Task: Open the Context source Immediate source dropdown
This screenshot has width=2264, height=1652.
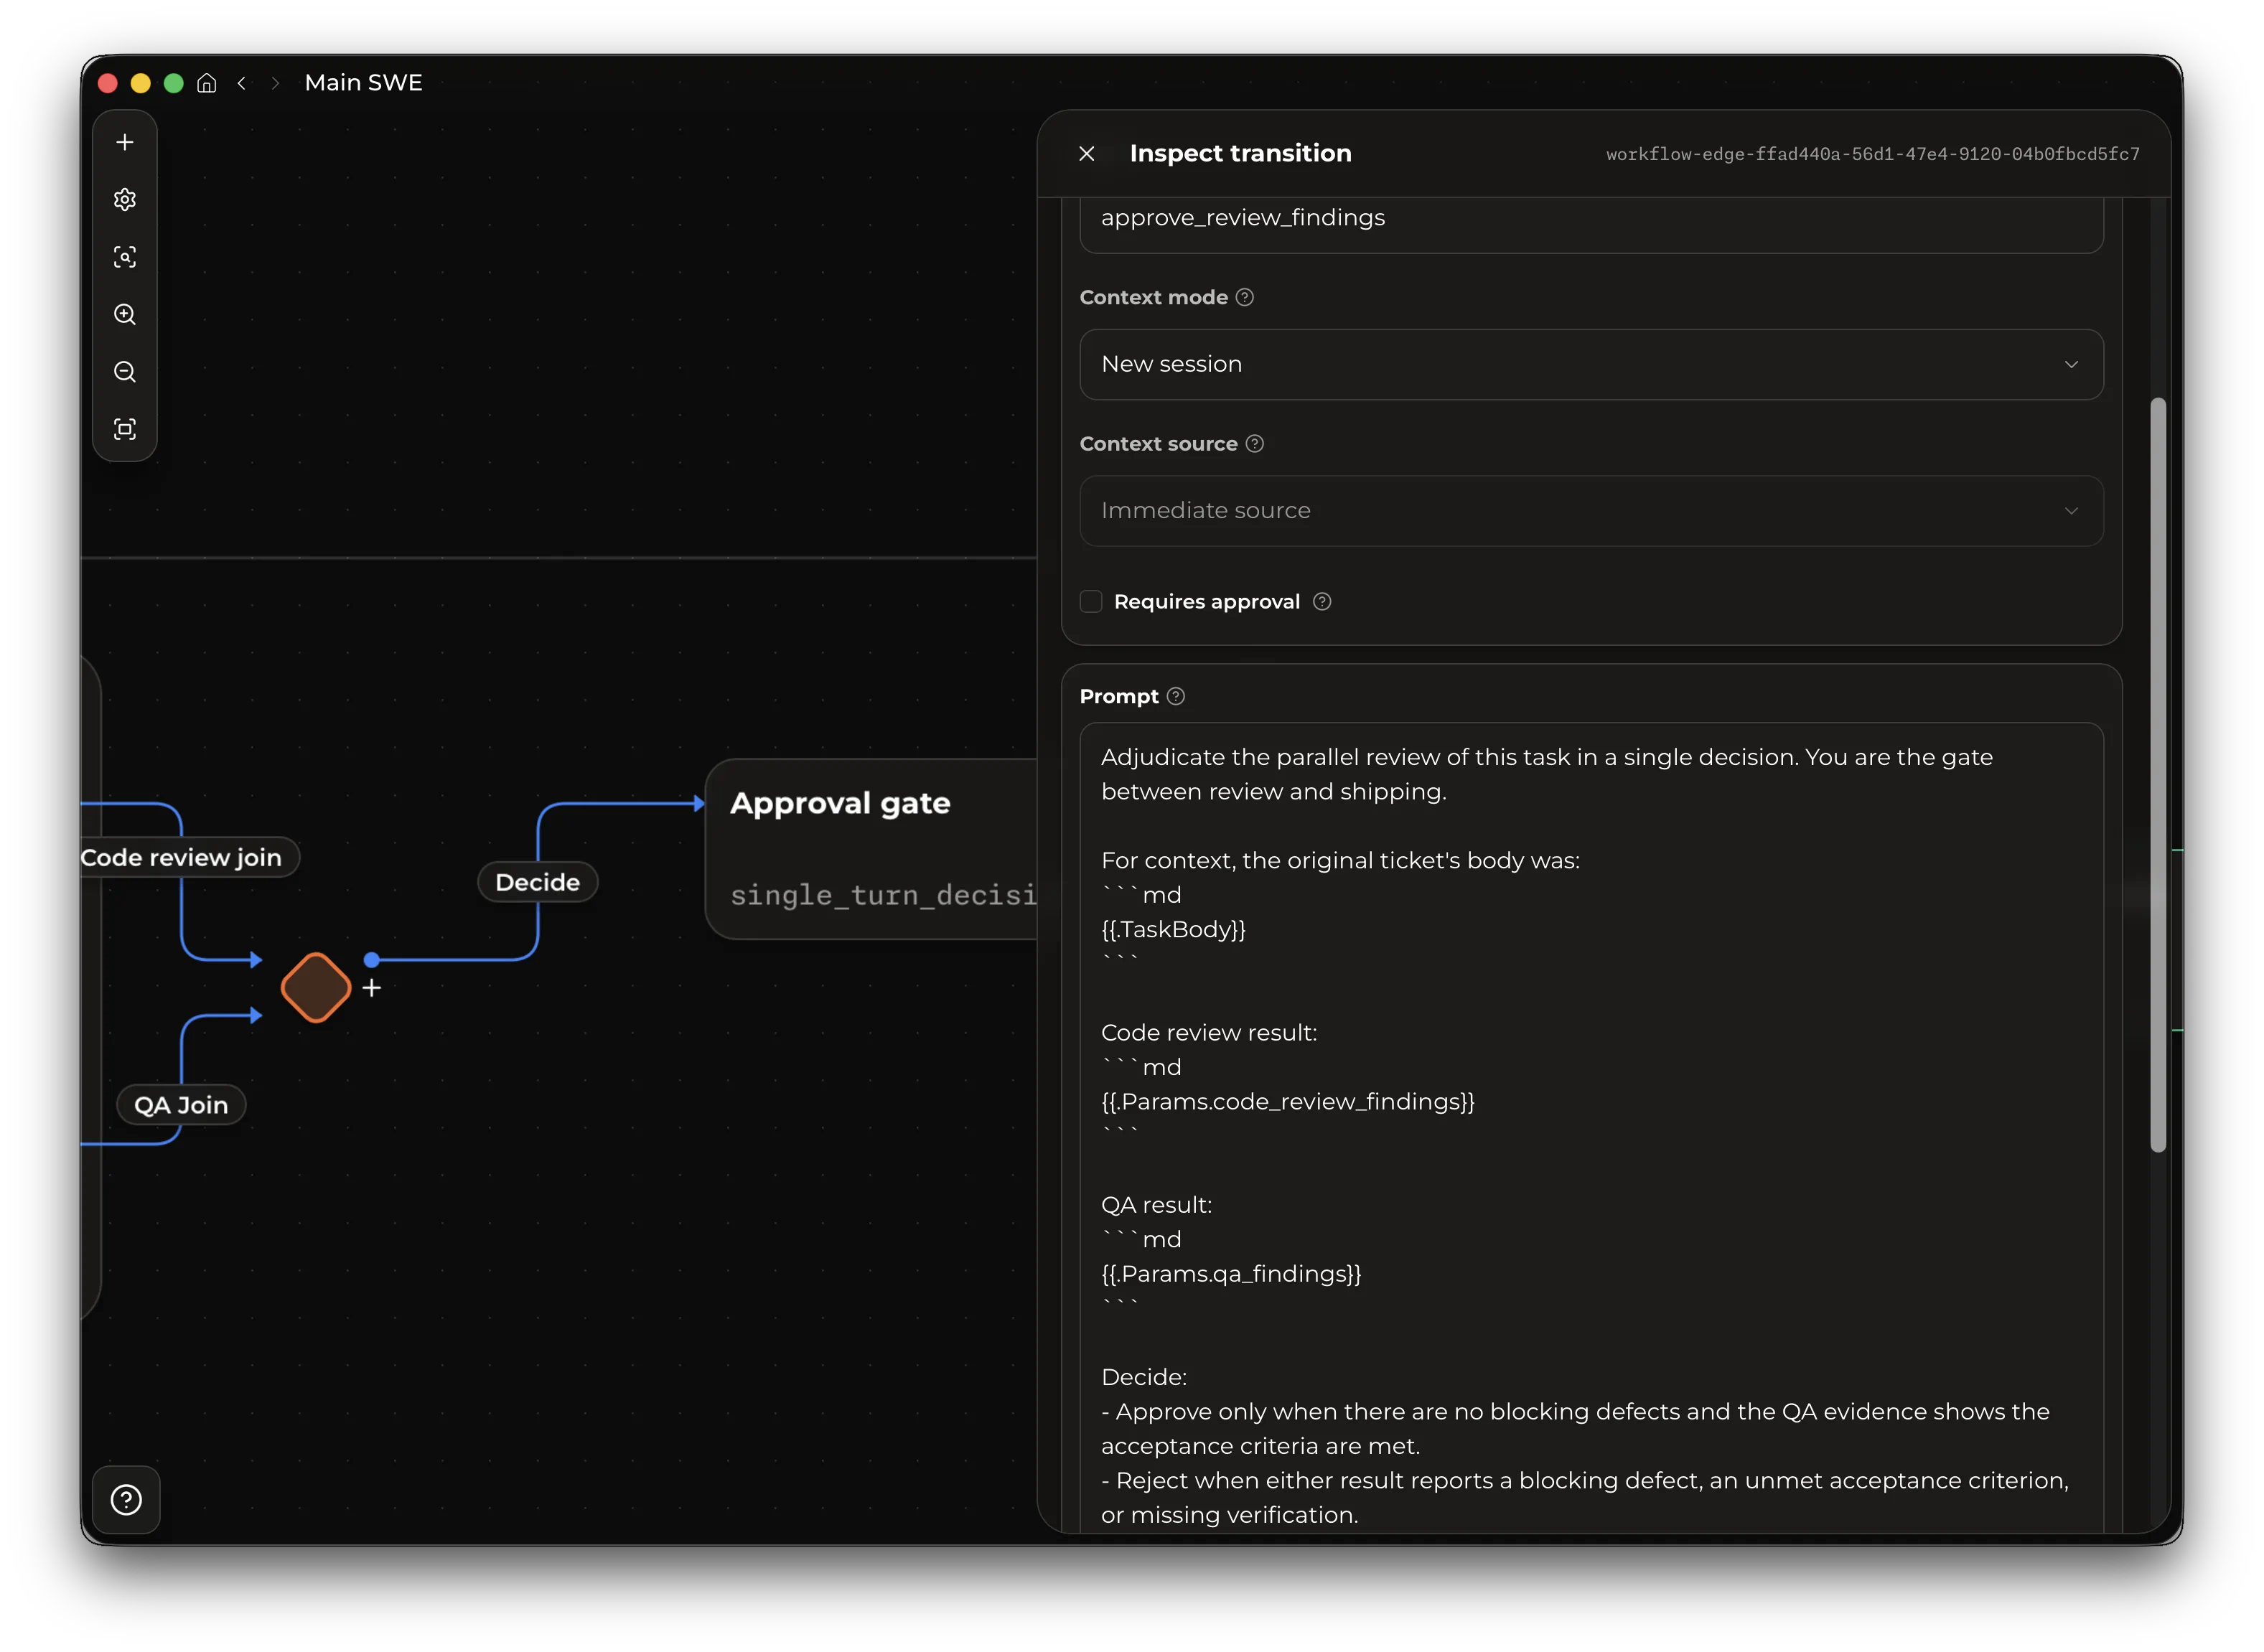Action: click(1591, 510)
